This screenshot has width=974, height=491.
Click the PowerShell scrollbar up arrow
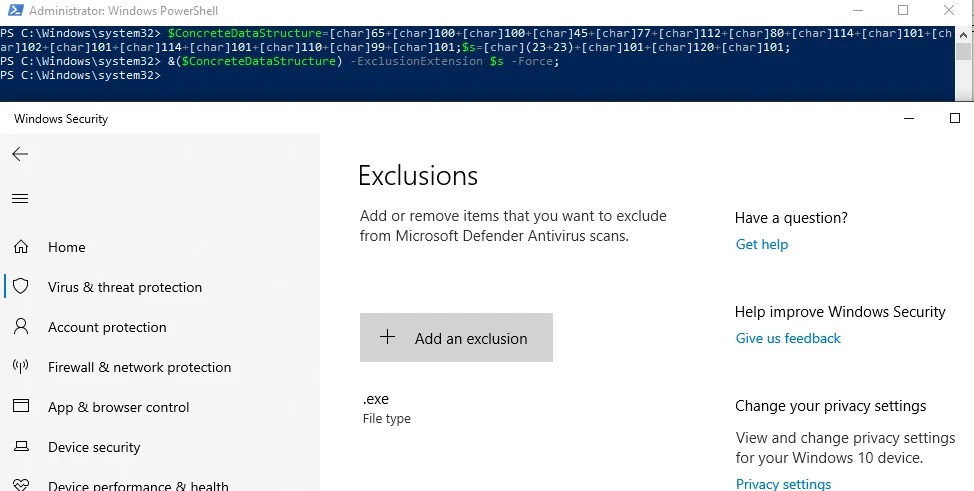coord(963,33)
